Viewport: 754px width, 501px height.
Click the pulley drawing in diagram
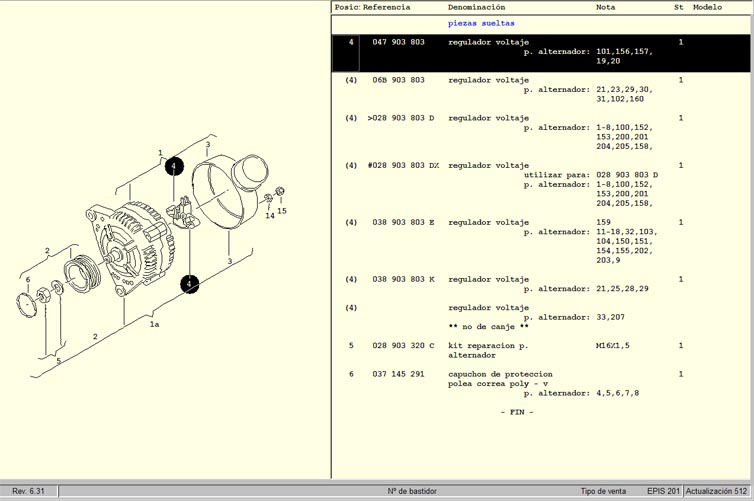[83, 274]
